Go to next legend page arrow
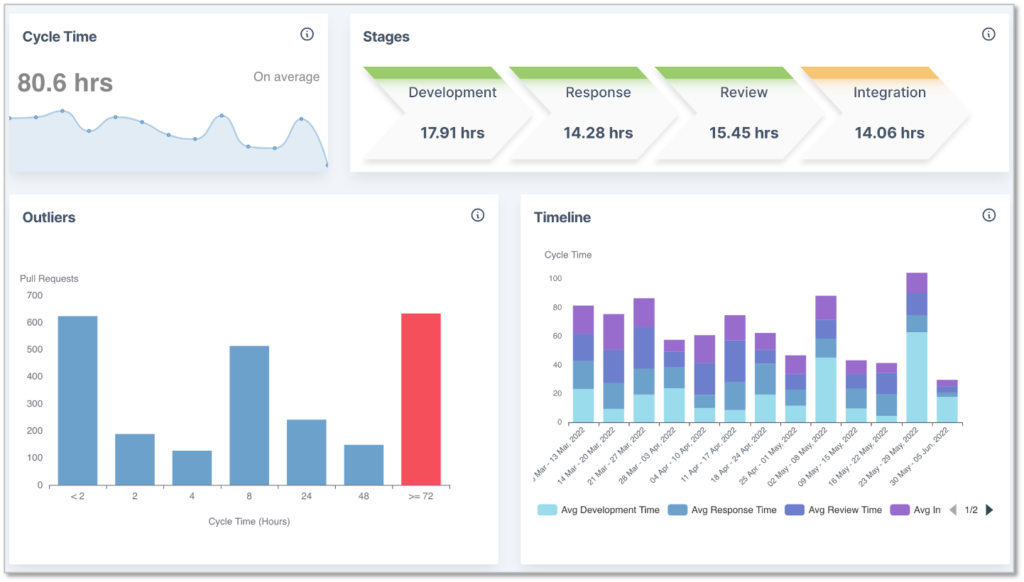Viewport: 1024px width, 582px height. [990, 510]
